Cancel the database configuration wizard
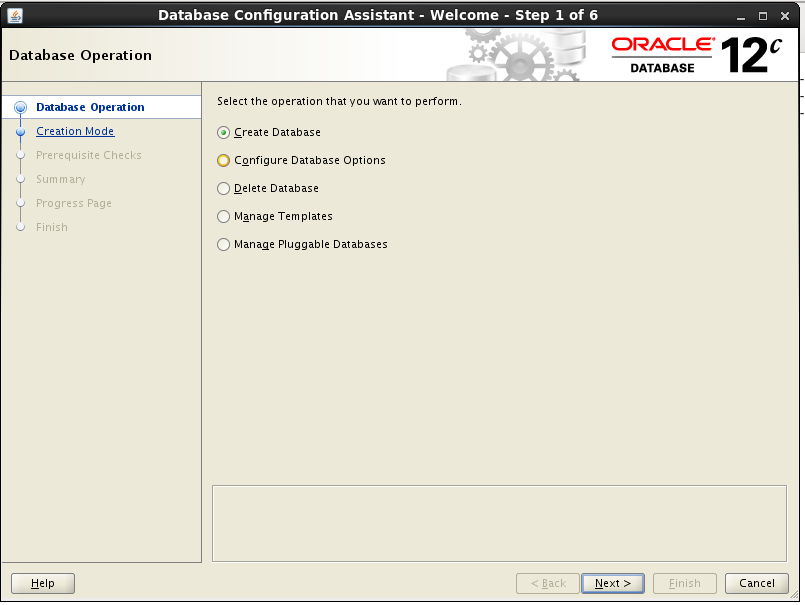The height and width of the screenshot is (605, 805). pyautogui.click(x=756, y=583)
